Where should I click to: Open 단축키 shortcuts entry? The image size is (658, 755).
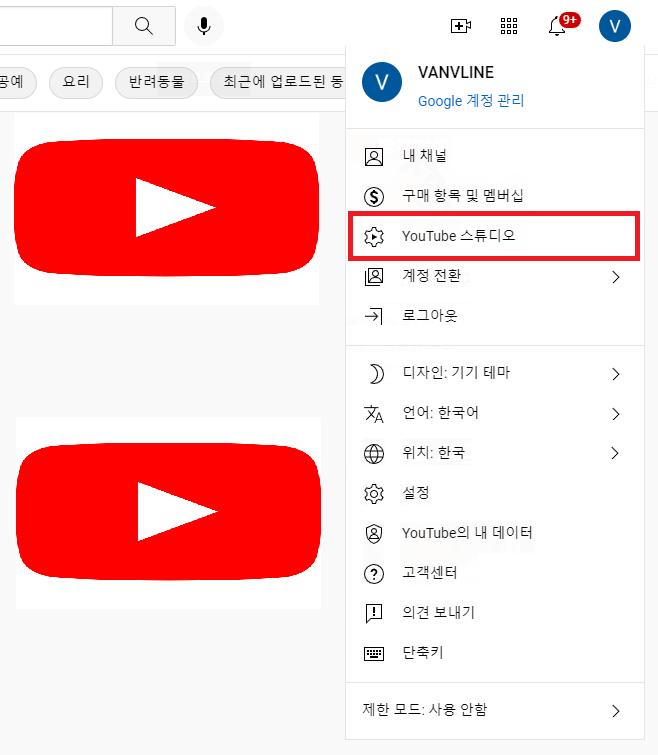coord(495,653)
